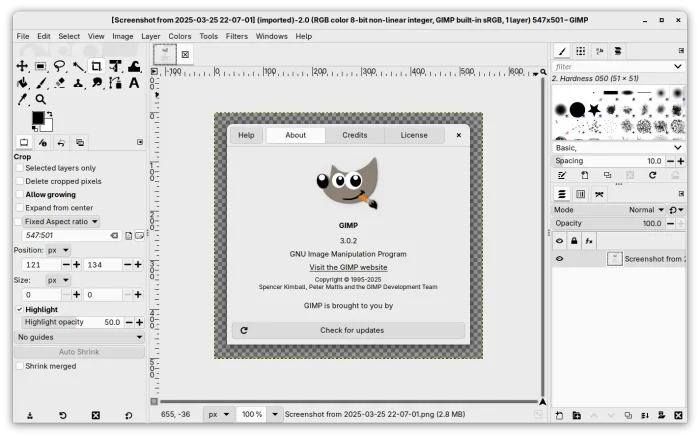Image resolution: width=700 pixels, height=437 pixels.
Task: Open the status bar px unit dropdown
Action: 218,415
